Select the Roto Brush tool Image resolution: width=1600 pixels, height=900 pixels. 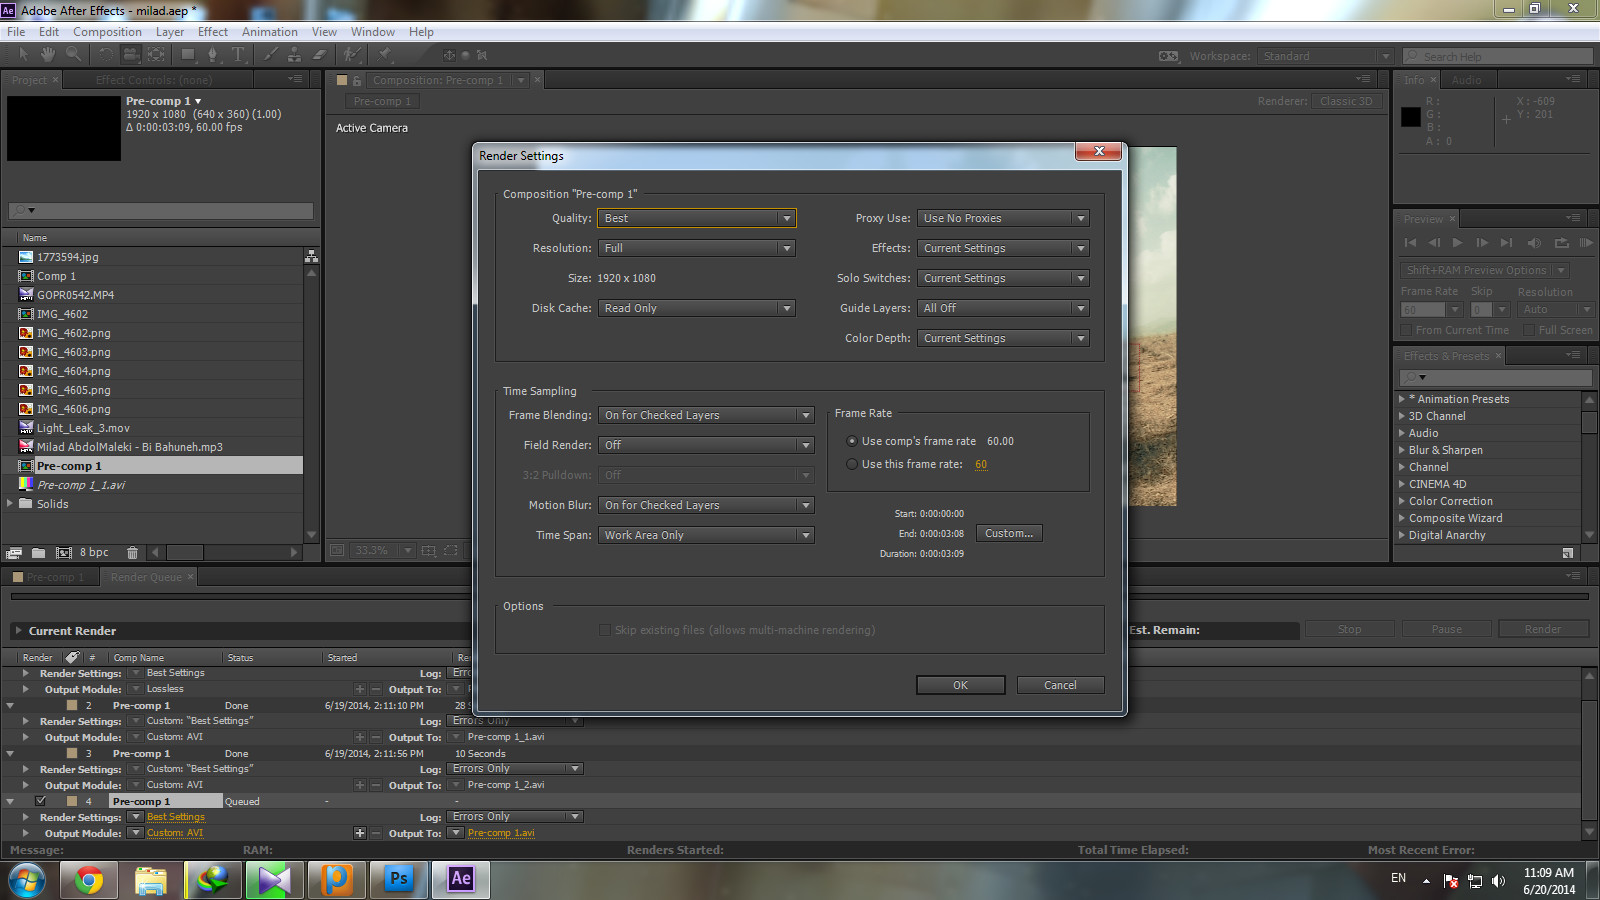[352, 54]
